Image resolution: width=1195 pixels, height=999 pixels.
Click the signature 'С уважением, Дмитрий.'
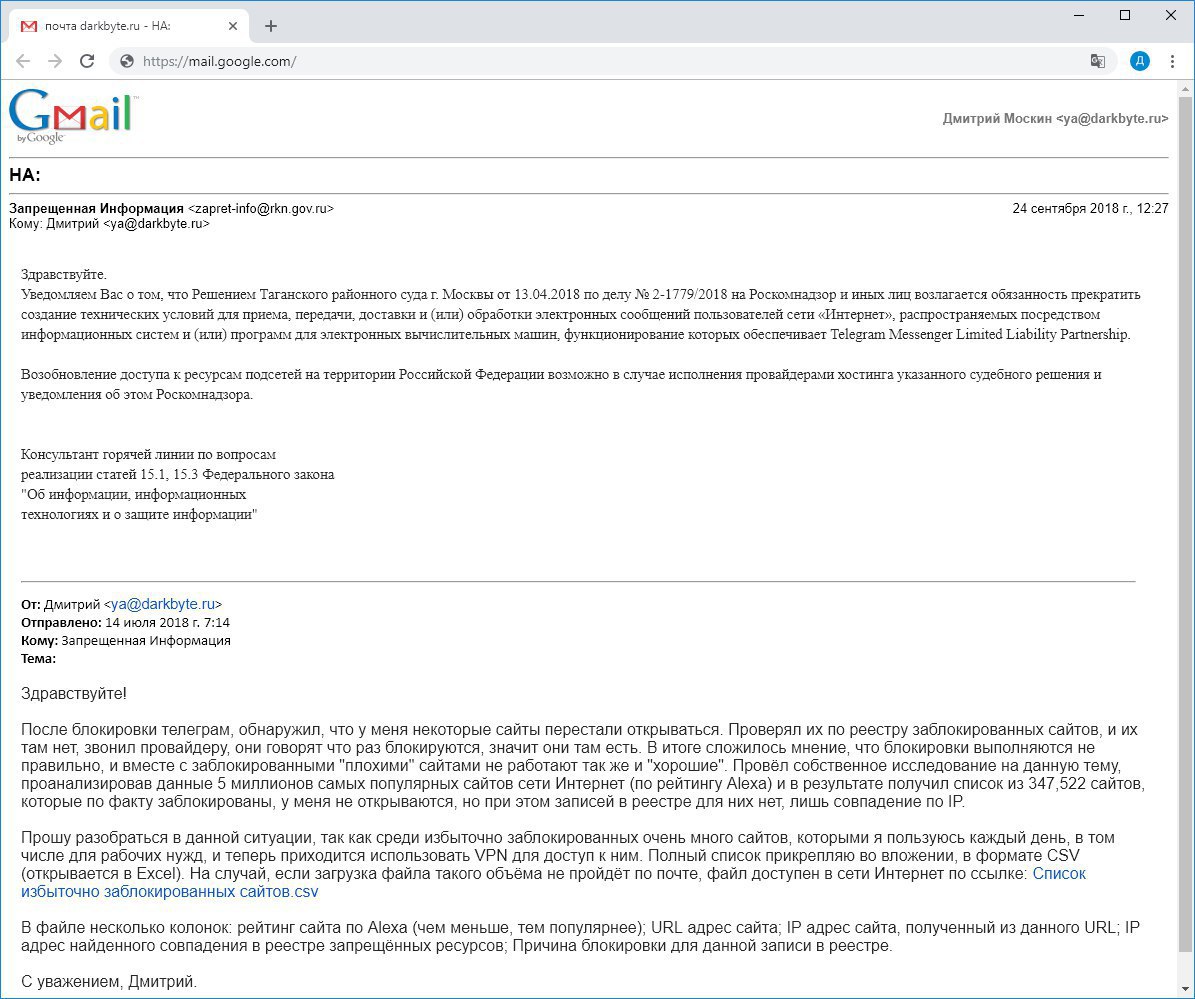(x=109, y=982)
